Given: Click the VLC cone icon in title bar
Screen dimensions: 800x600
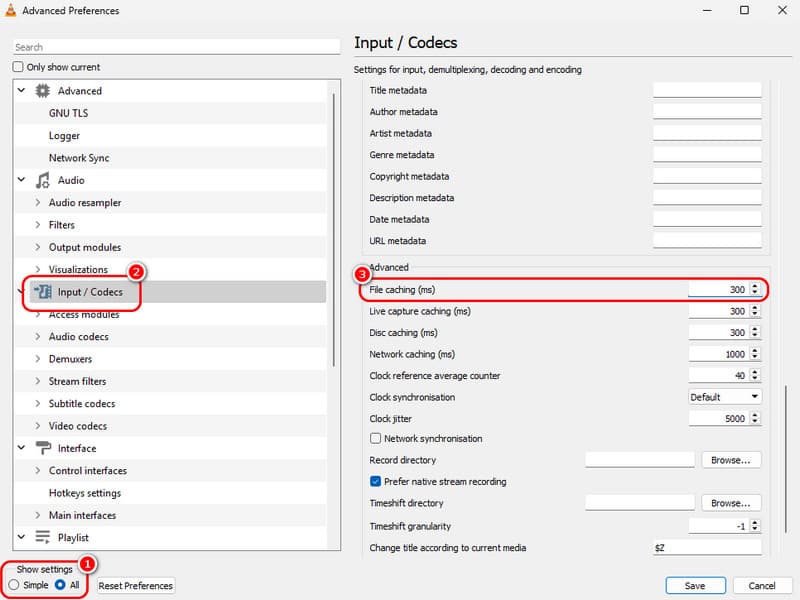Looking at the screenshot, I should (11, 11).
